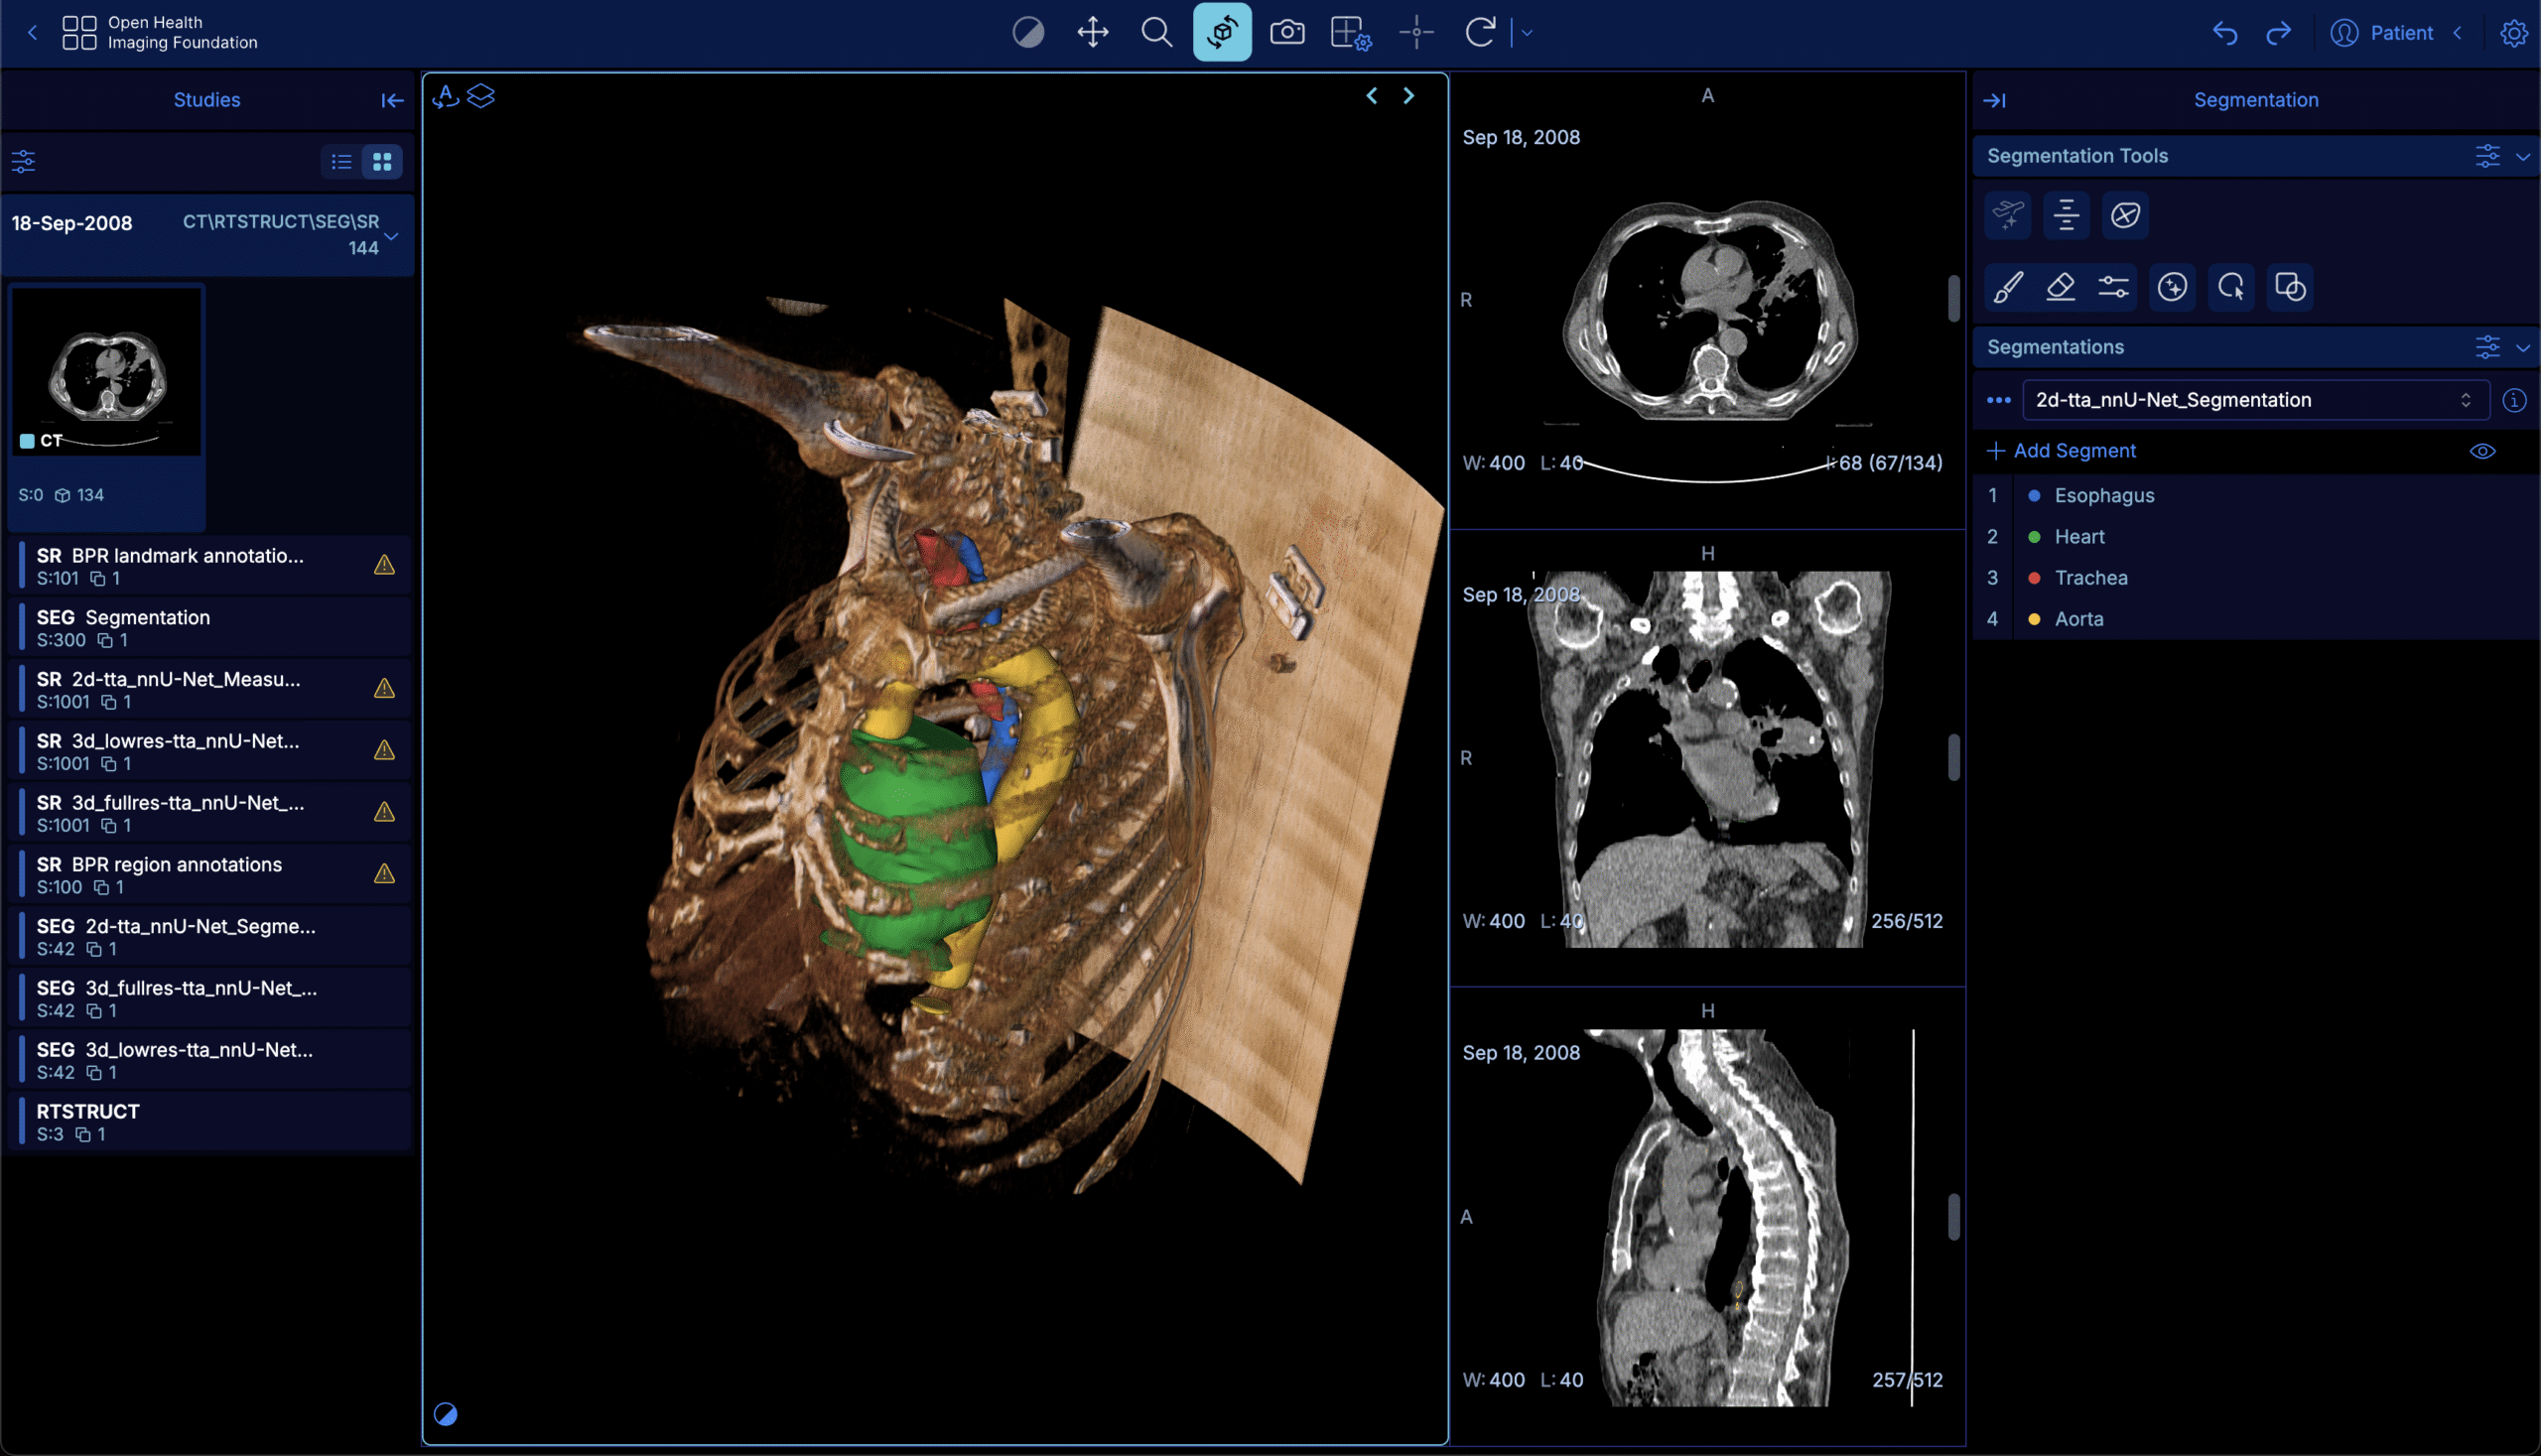Open the layout selector with settings

[1350, 32]
